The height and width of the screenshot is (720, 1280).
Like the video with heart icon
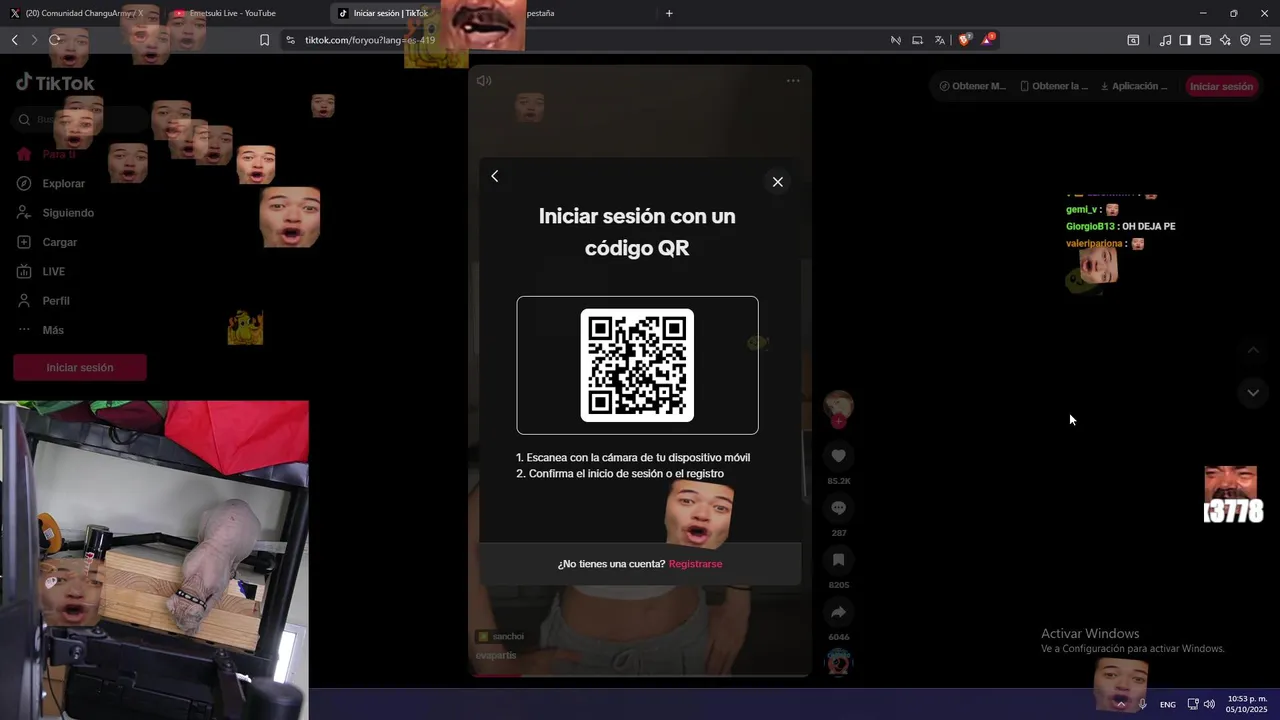838,456
